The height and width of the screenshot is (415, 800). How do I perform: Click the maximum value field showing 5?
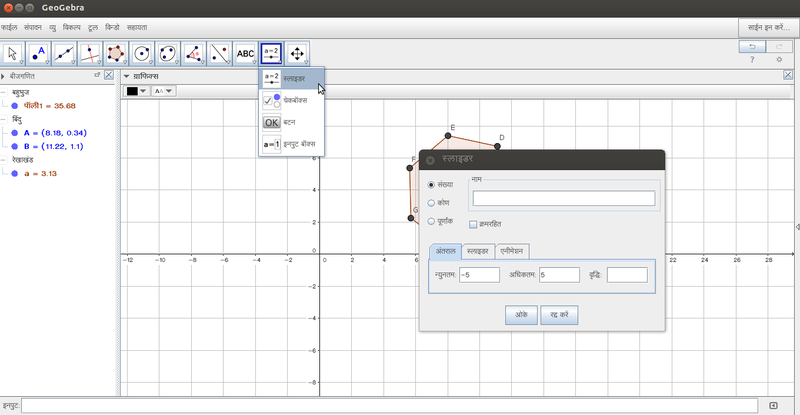[x=559, y=275]
